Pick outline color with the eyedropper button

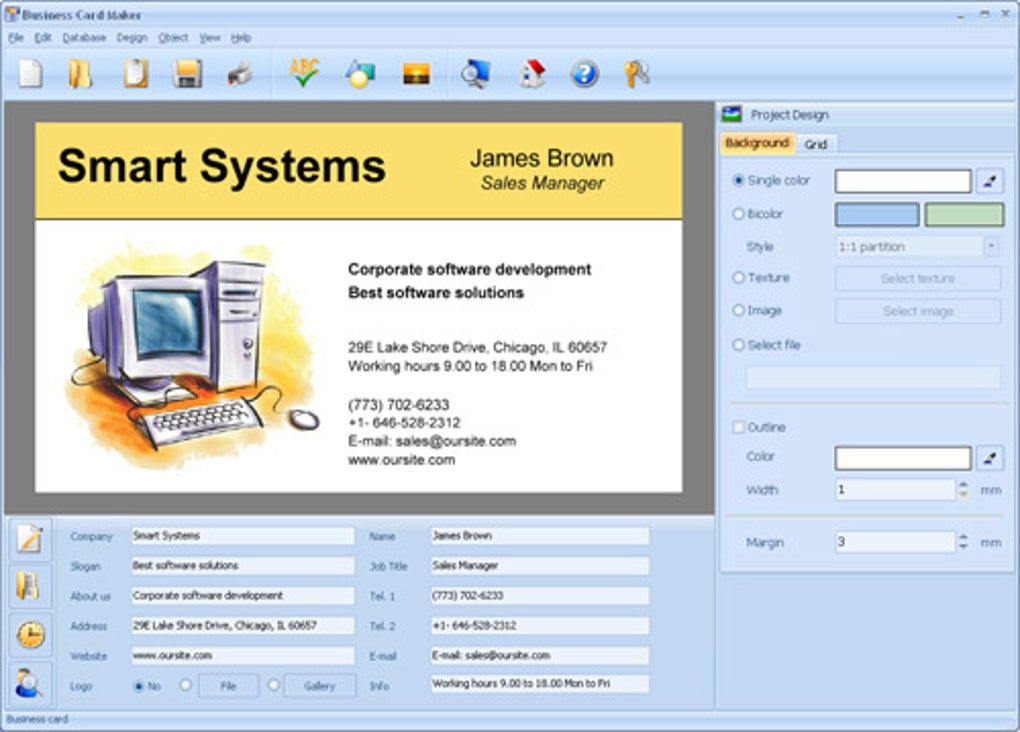(989, 457)
